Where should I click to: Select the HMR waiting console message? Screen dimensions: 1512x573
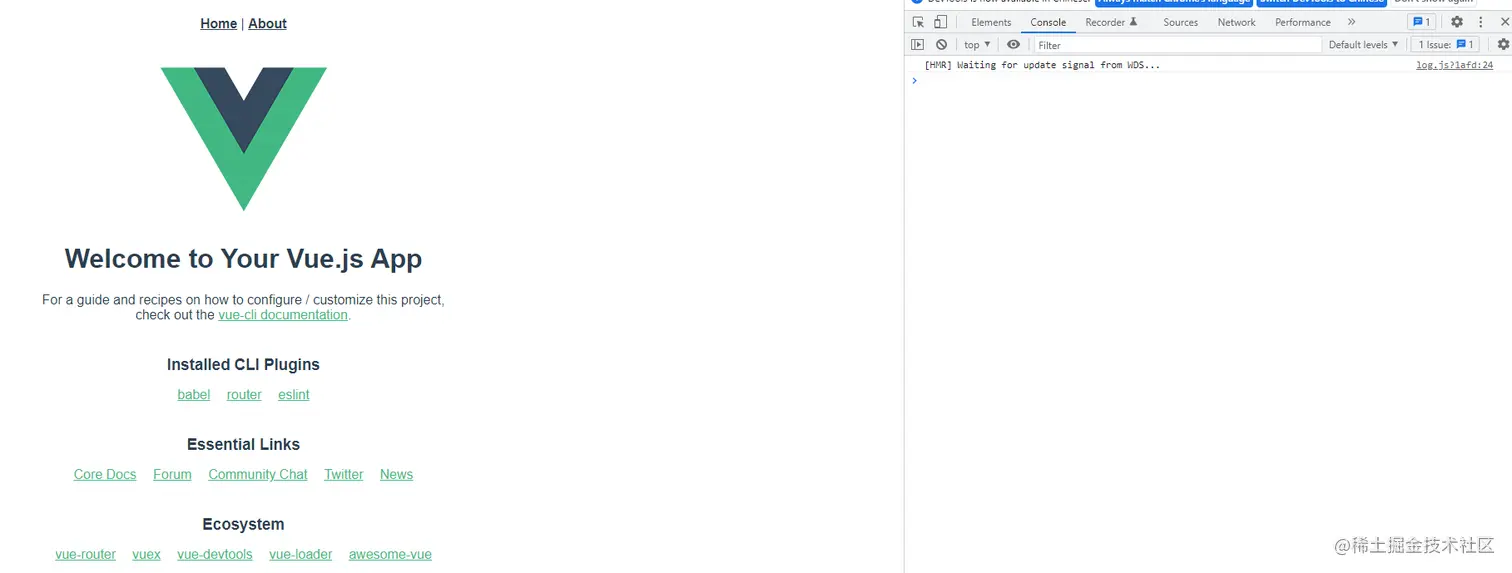(x=1042, y=65)
